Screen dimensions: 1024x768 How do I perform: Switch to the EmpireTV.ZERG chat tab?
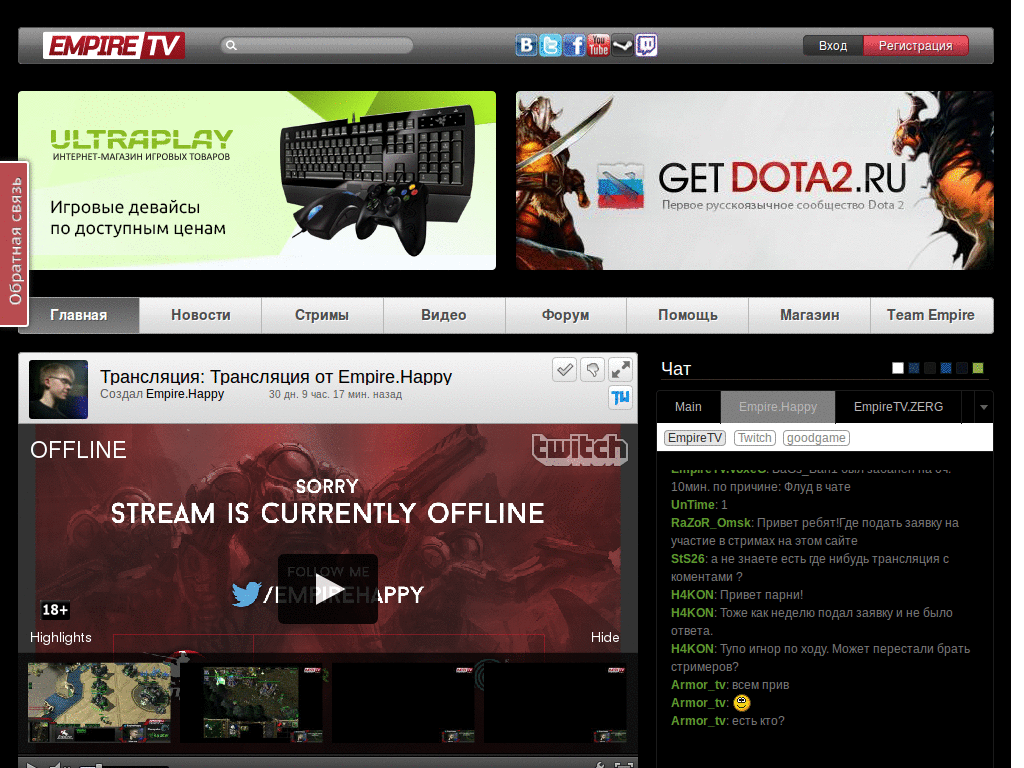[898, 407]
